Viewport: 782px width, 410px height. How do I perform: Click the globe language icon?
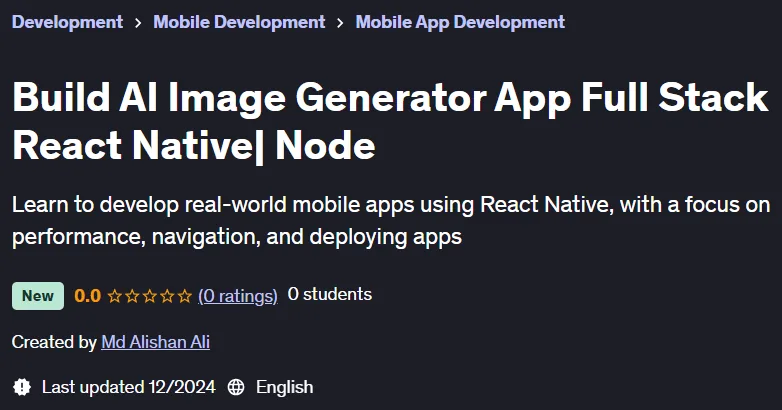pyautogui.click(x=236, y=387)
